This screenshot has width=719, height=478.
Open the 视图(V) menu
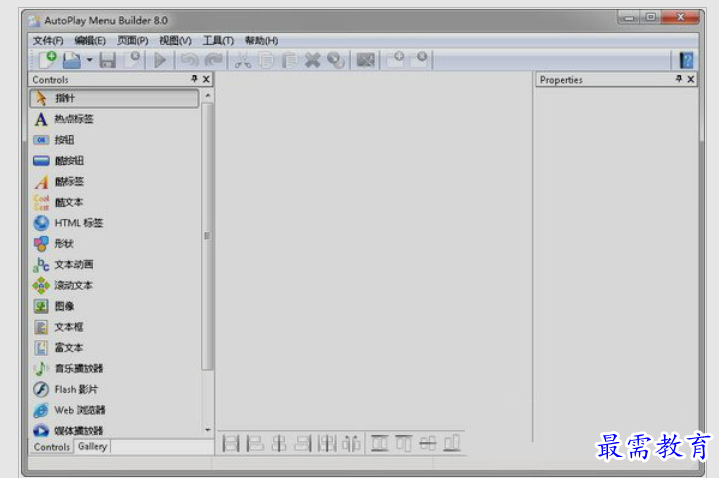tap(175, 41)
